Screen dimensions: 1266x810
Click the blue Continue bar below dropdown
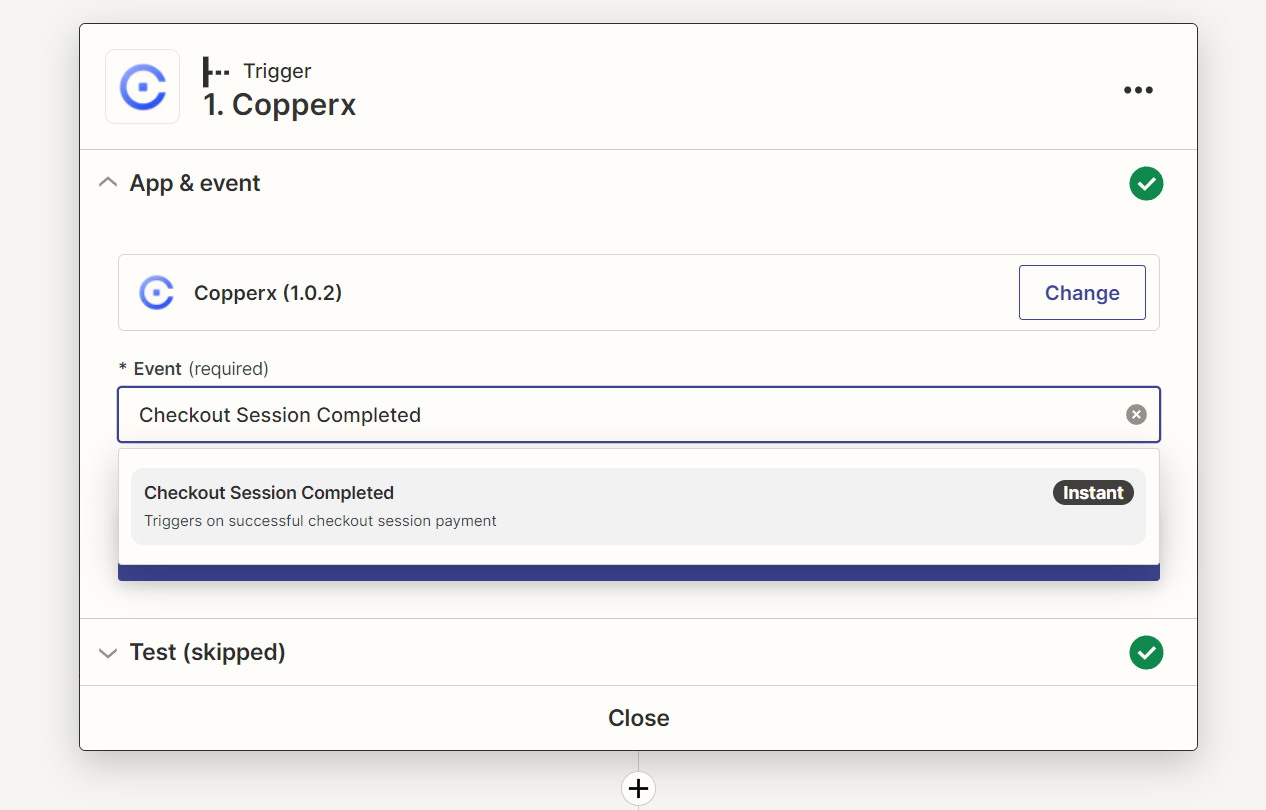tap(639, 573)
